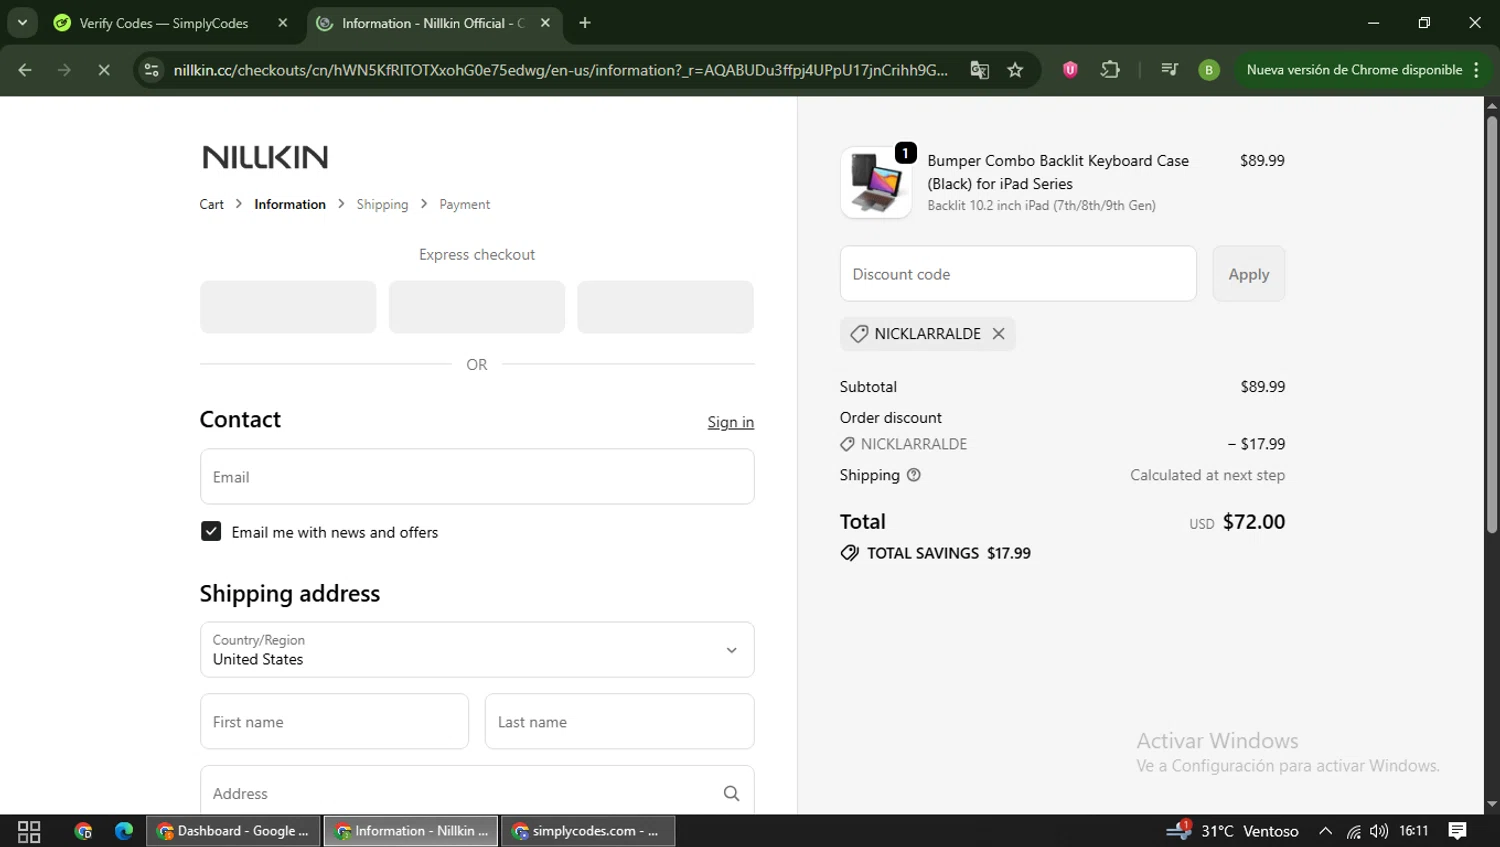Click the keyboard case product thumbnail
The image size is (1500, 847).
[x=876, y=183]
